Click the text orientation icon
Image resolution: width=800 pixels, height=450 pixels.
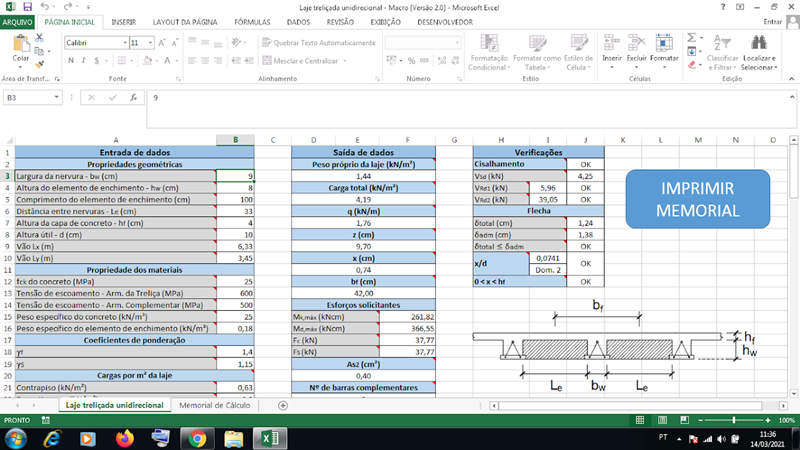(236, 43)
